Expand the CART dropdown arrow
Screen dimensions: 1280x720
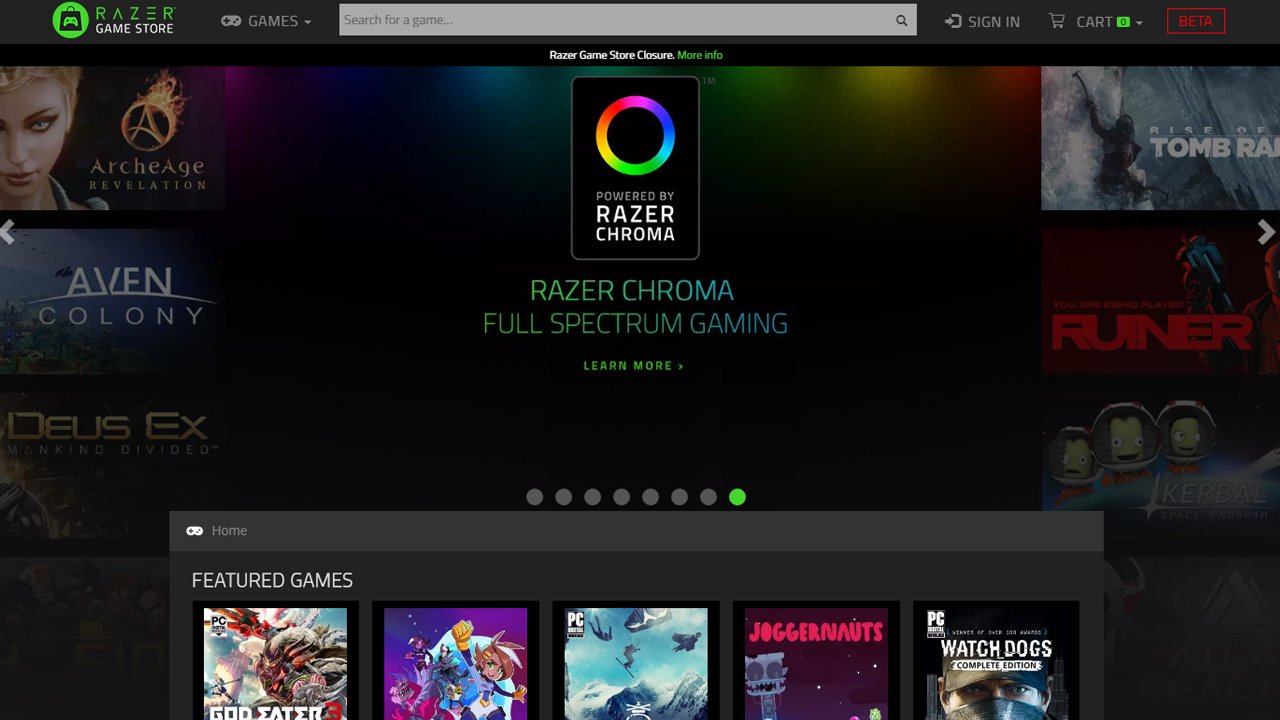point(1138,21)
